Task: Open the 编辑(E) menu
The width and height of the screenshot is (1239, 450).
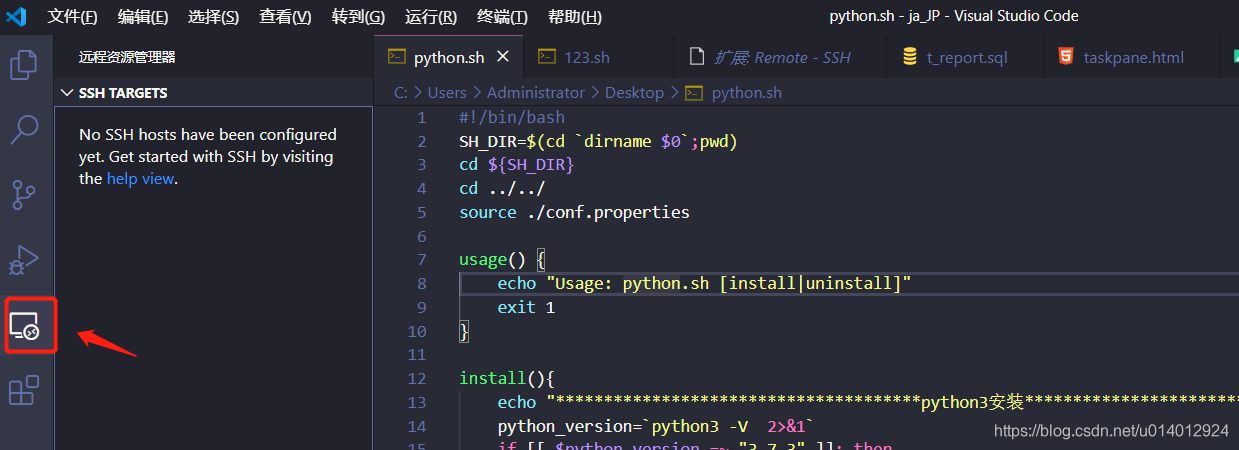Action: tap(143, 16)
